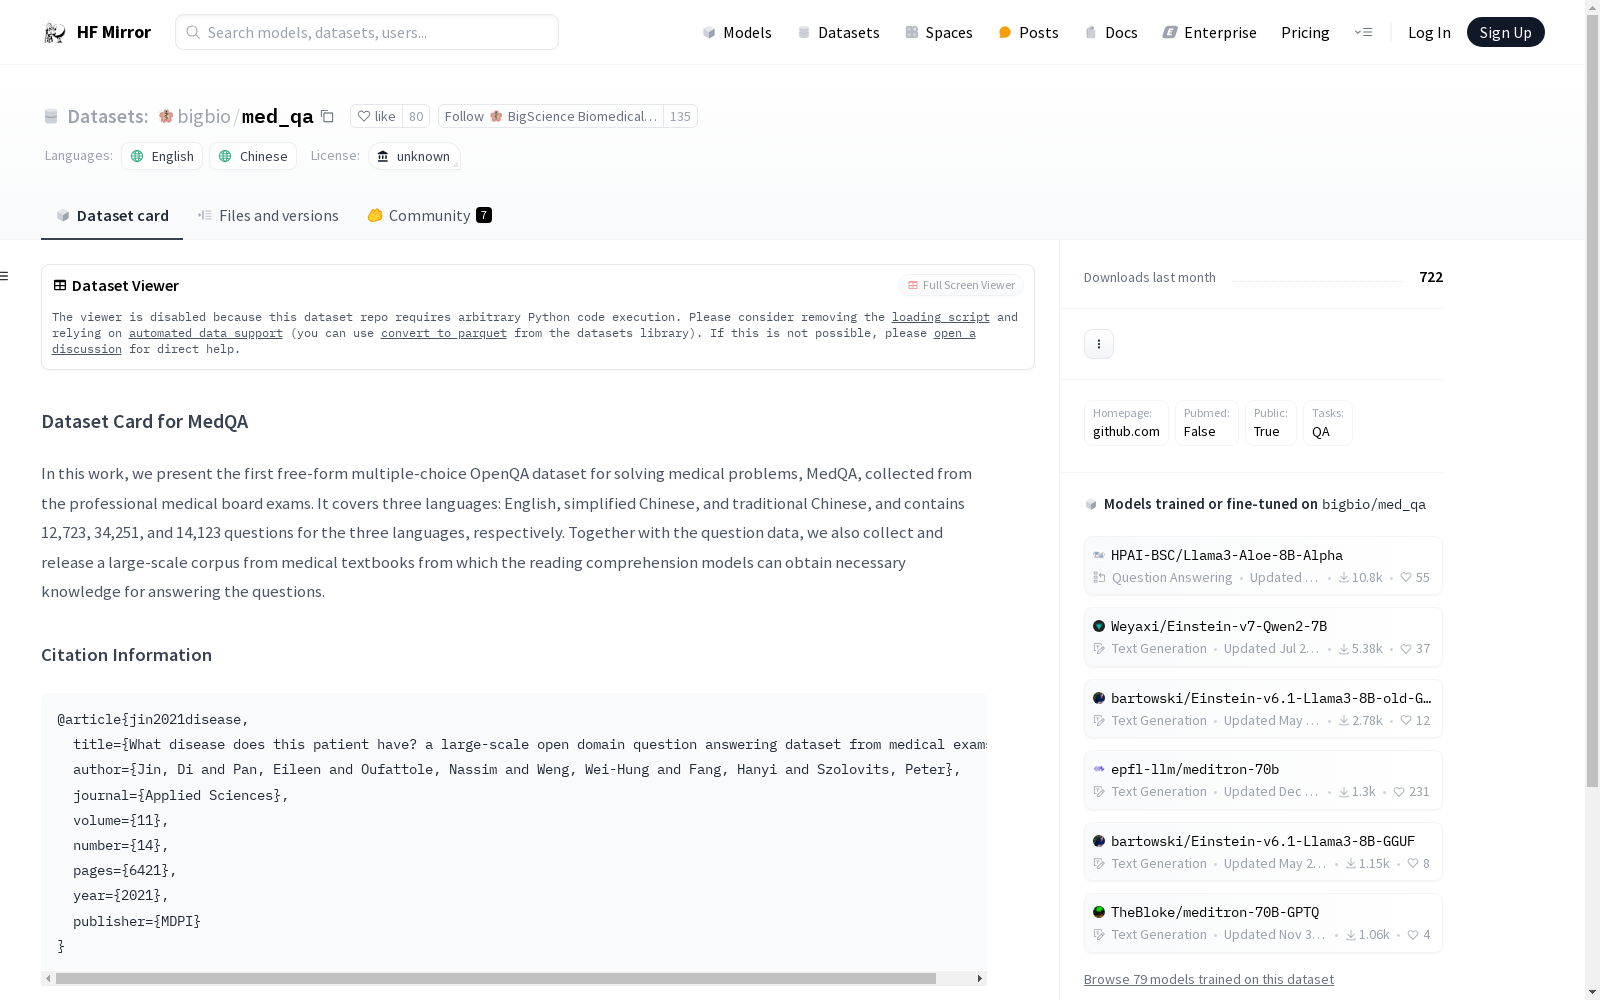Click the Log In link
Viewport: 1600px width, 1000px height.
[1429, 32]
